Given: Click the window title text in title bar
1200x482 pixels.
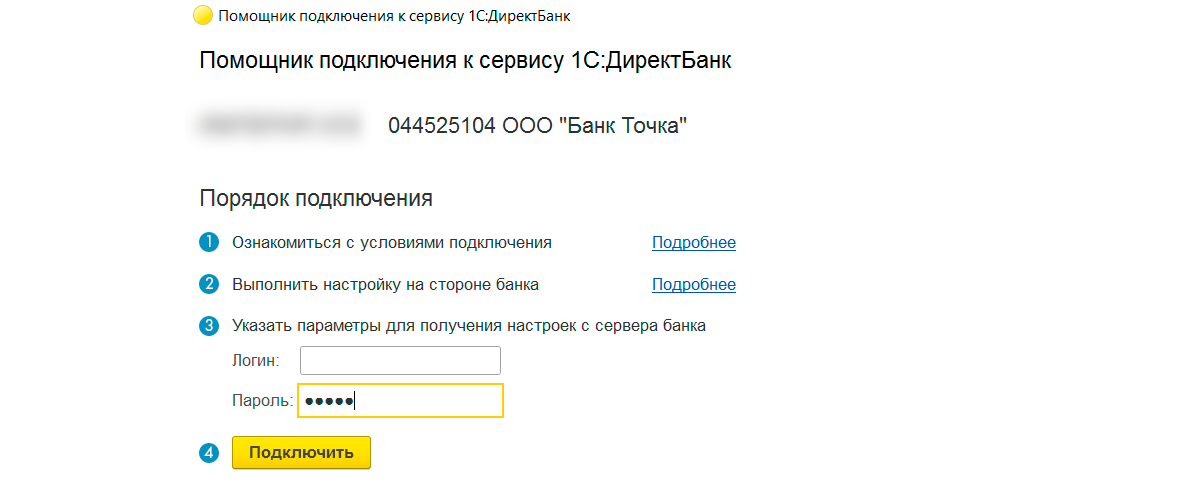Looking at the screenshot, I should [395, 16].
